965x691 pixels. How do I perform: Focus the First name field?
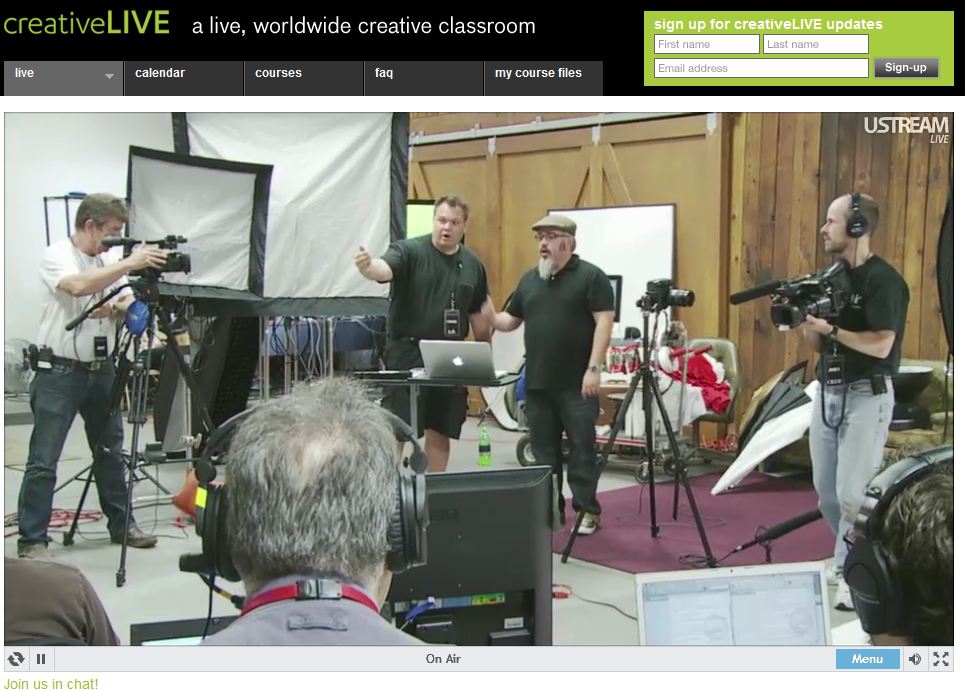(707, 44)
